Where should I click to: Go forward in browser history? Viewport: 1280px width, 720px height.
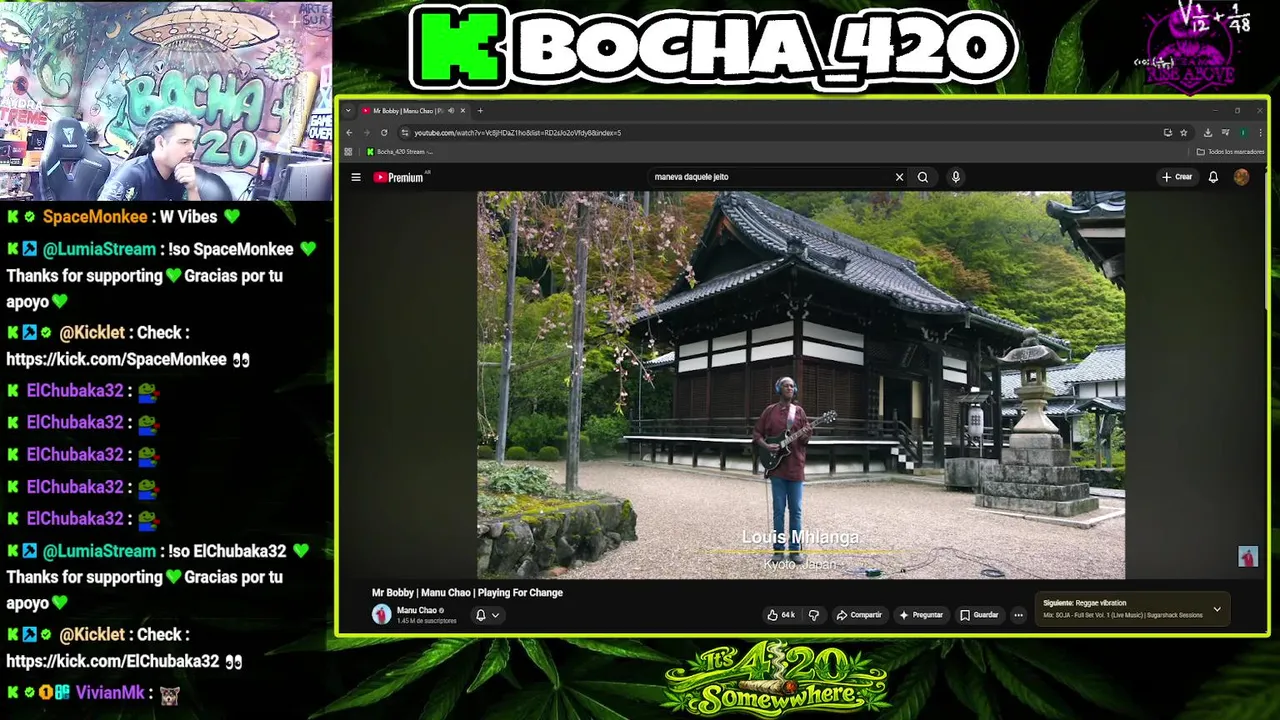(366, 132)
